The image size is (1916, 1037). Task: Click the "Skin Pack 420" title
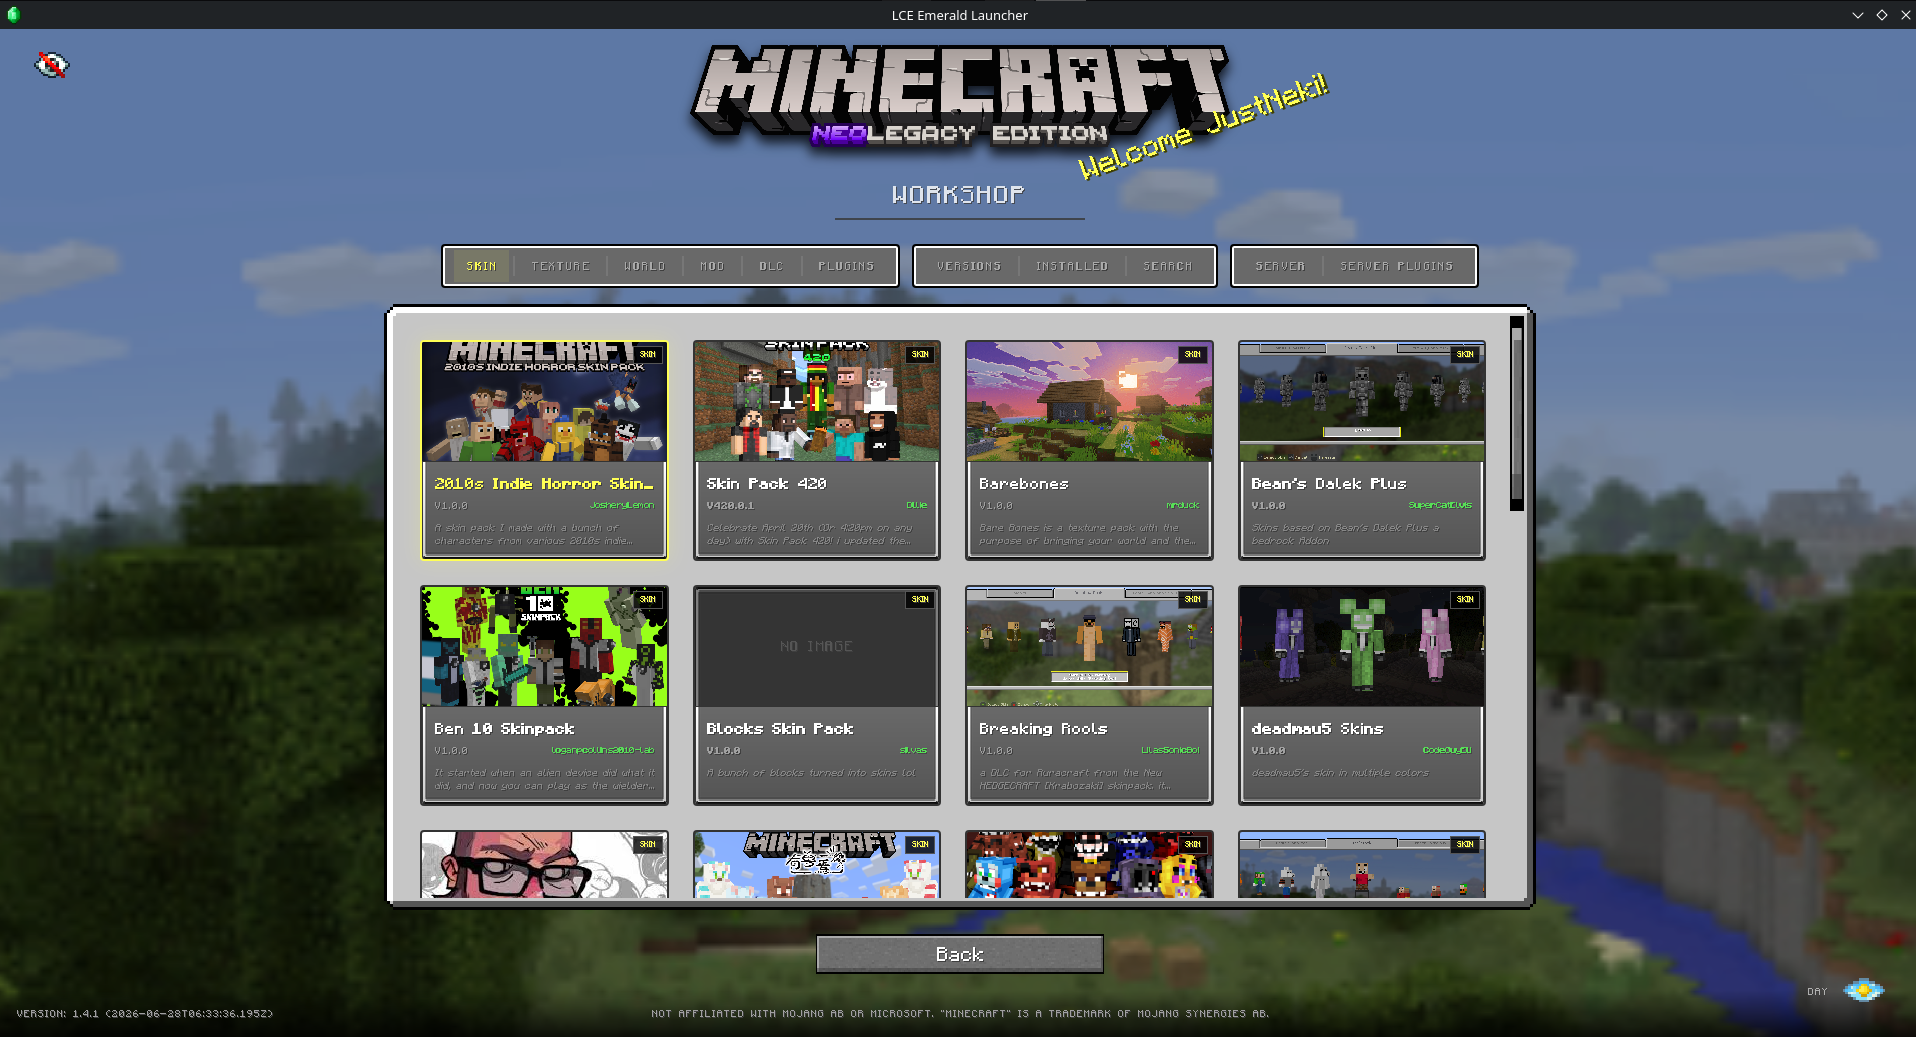coord(766,484)
